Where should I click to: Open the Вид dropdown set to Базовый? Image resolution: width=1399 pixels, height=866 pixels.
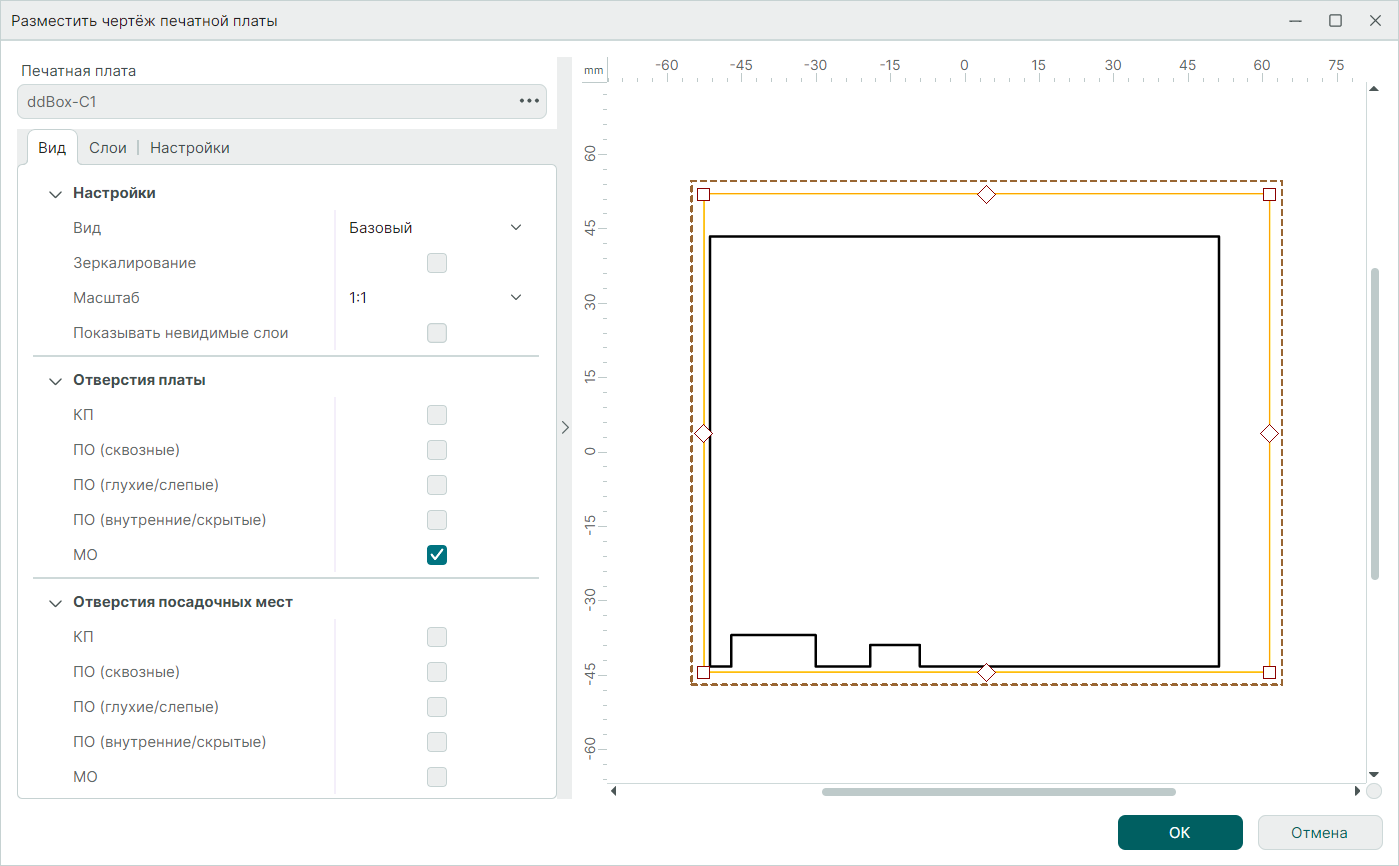click(435, 228)
